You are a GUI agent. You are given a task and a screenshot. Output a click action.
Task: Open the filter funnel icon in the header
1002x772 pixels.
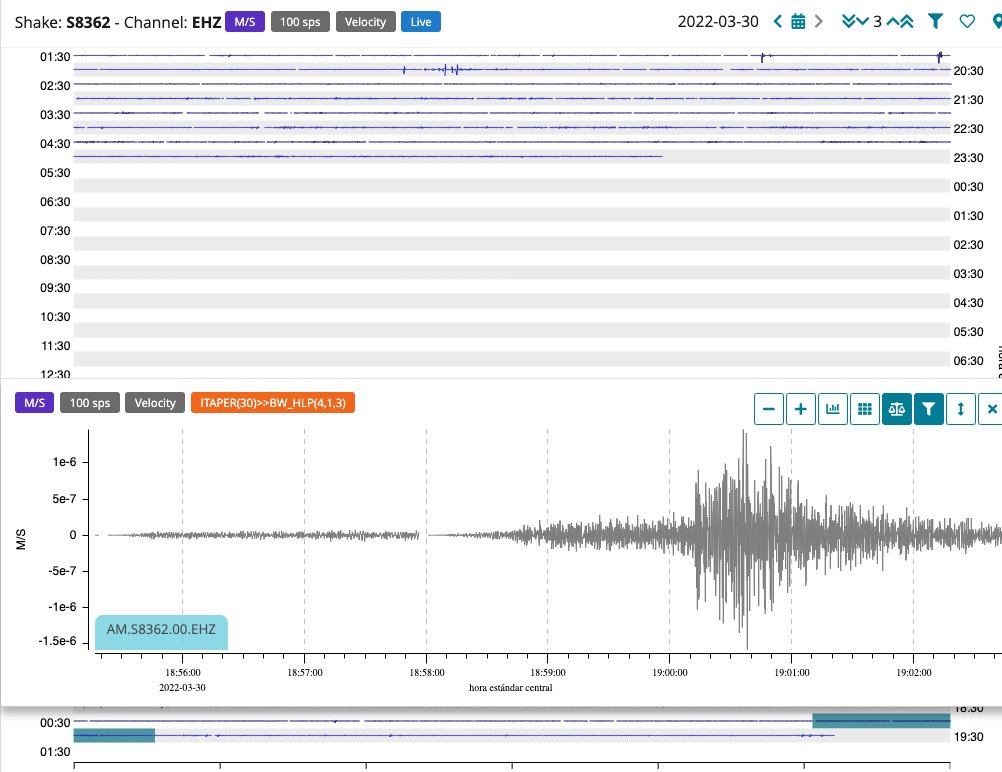pos(935,21)
